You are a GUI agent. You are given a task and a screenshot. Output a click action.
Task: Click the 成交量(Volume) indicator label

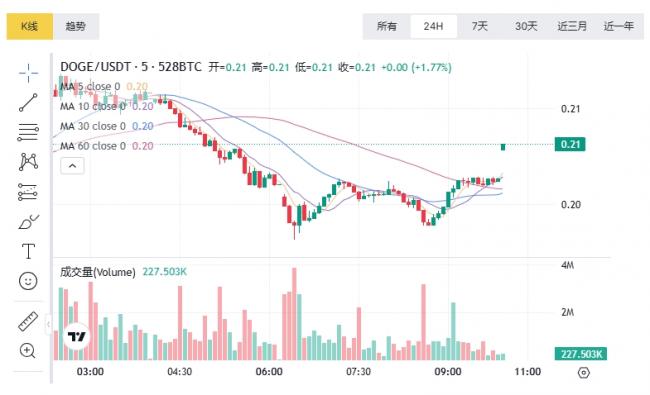(97, 272)
